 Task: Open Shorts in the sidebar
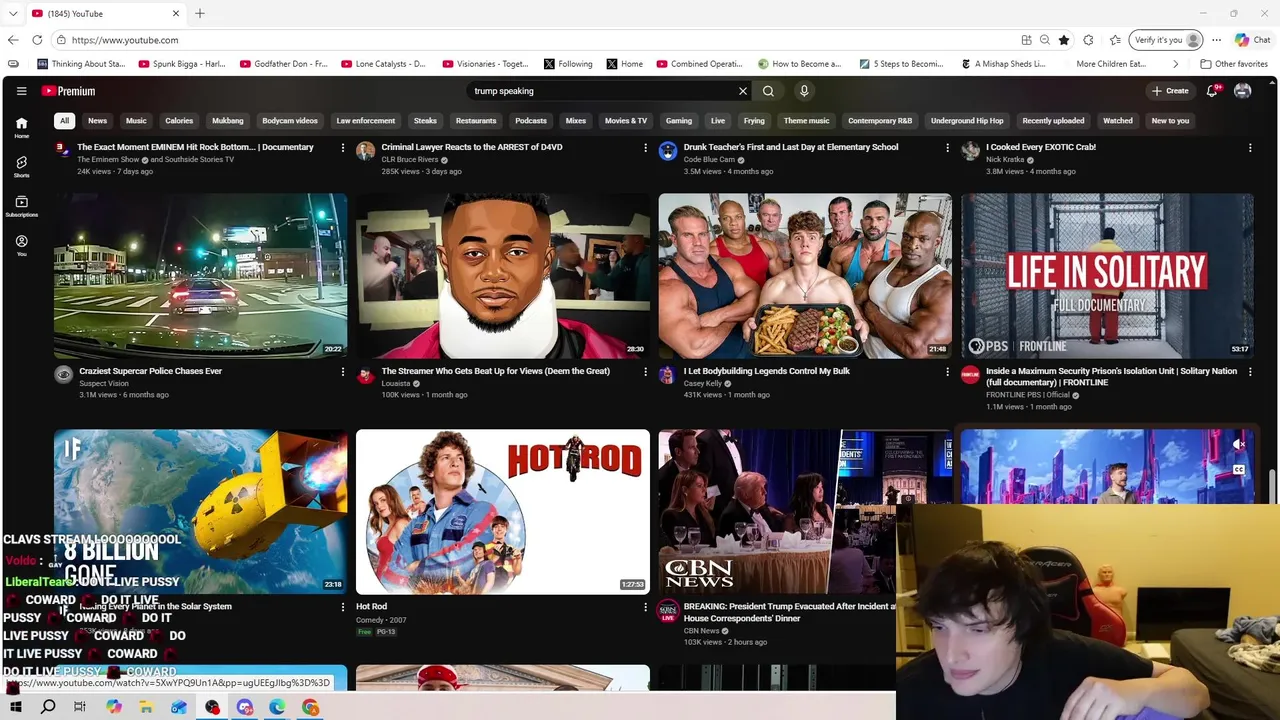pyautogui.click(x=21, y=167)
